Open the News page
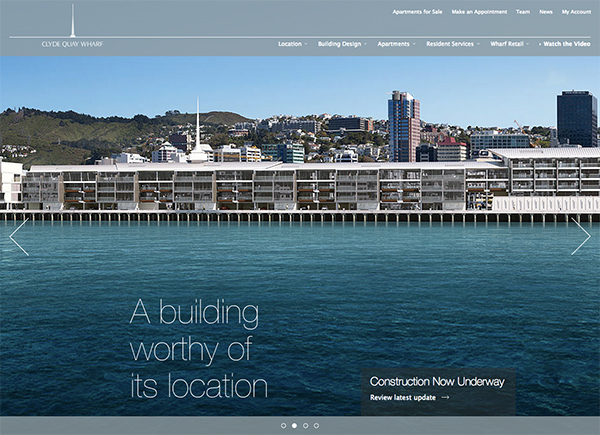600x435 pixels. click(x=546, y=11)
